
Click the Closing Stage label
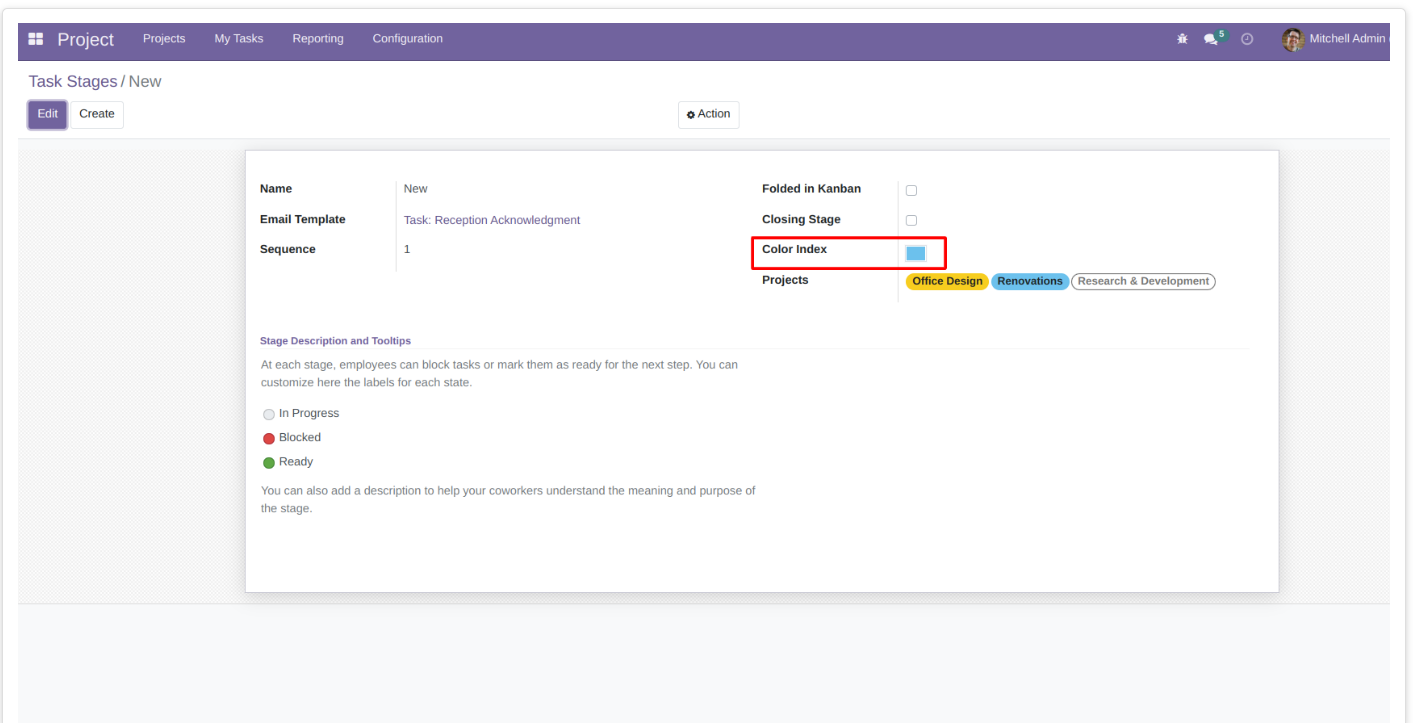tap(802, 220)
